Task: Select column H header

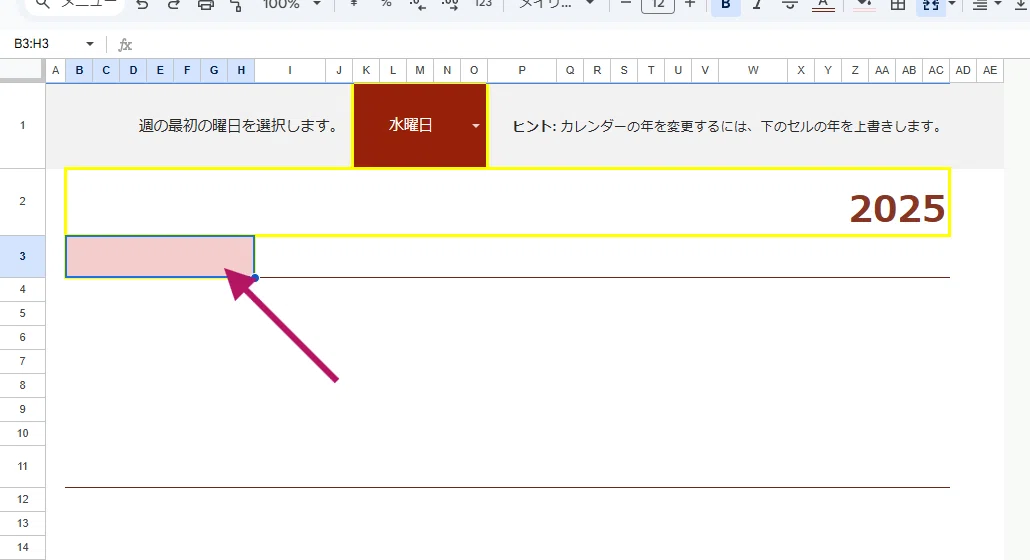Action: coord(241,70)
